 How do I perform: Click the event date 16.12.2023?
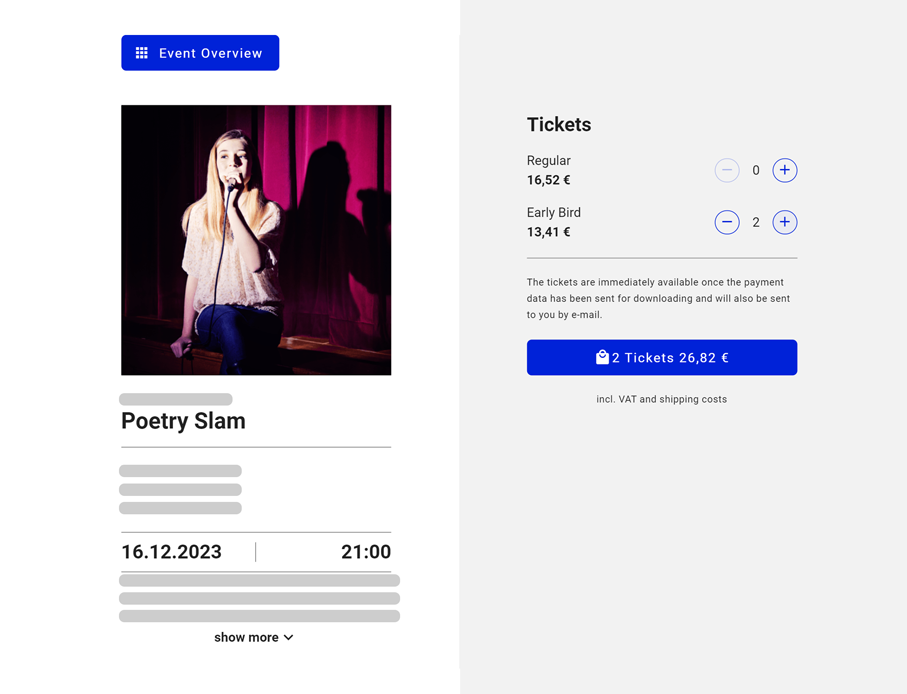pyautogui.click(x=171, y=552)
